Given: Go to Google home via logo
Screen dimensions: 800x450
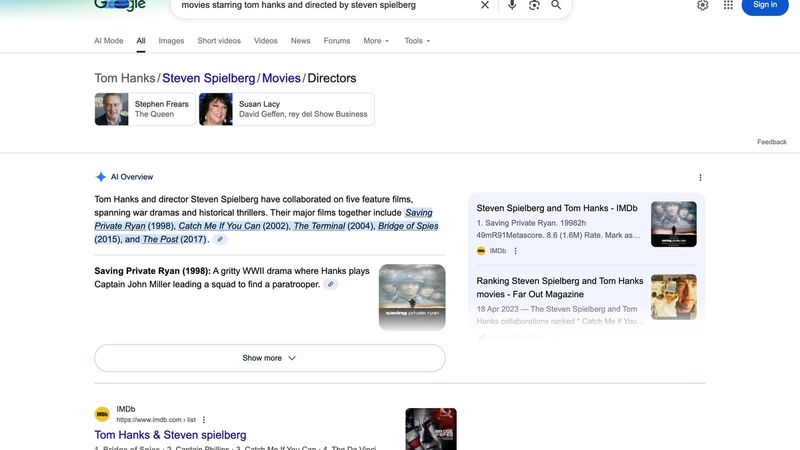Looking at the screenshot, I should point(120,5).
